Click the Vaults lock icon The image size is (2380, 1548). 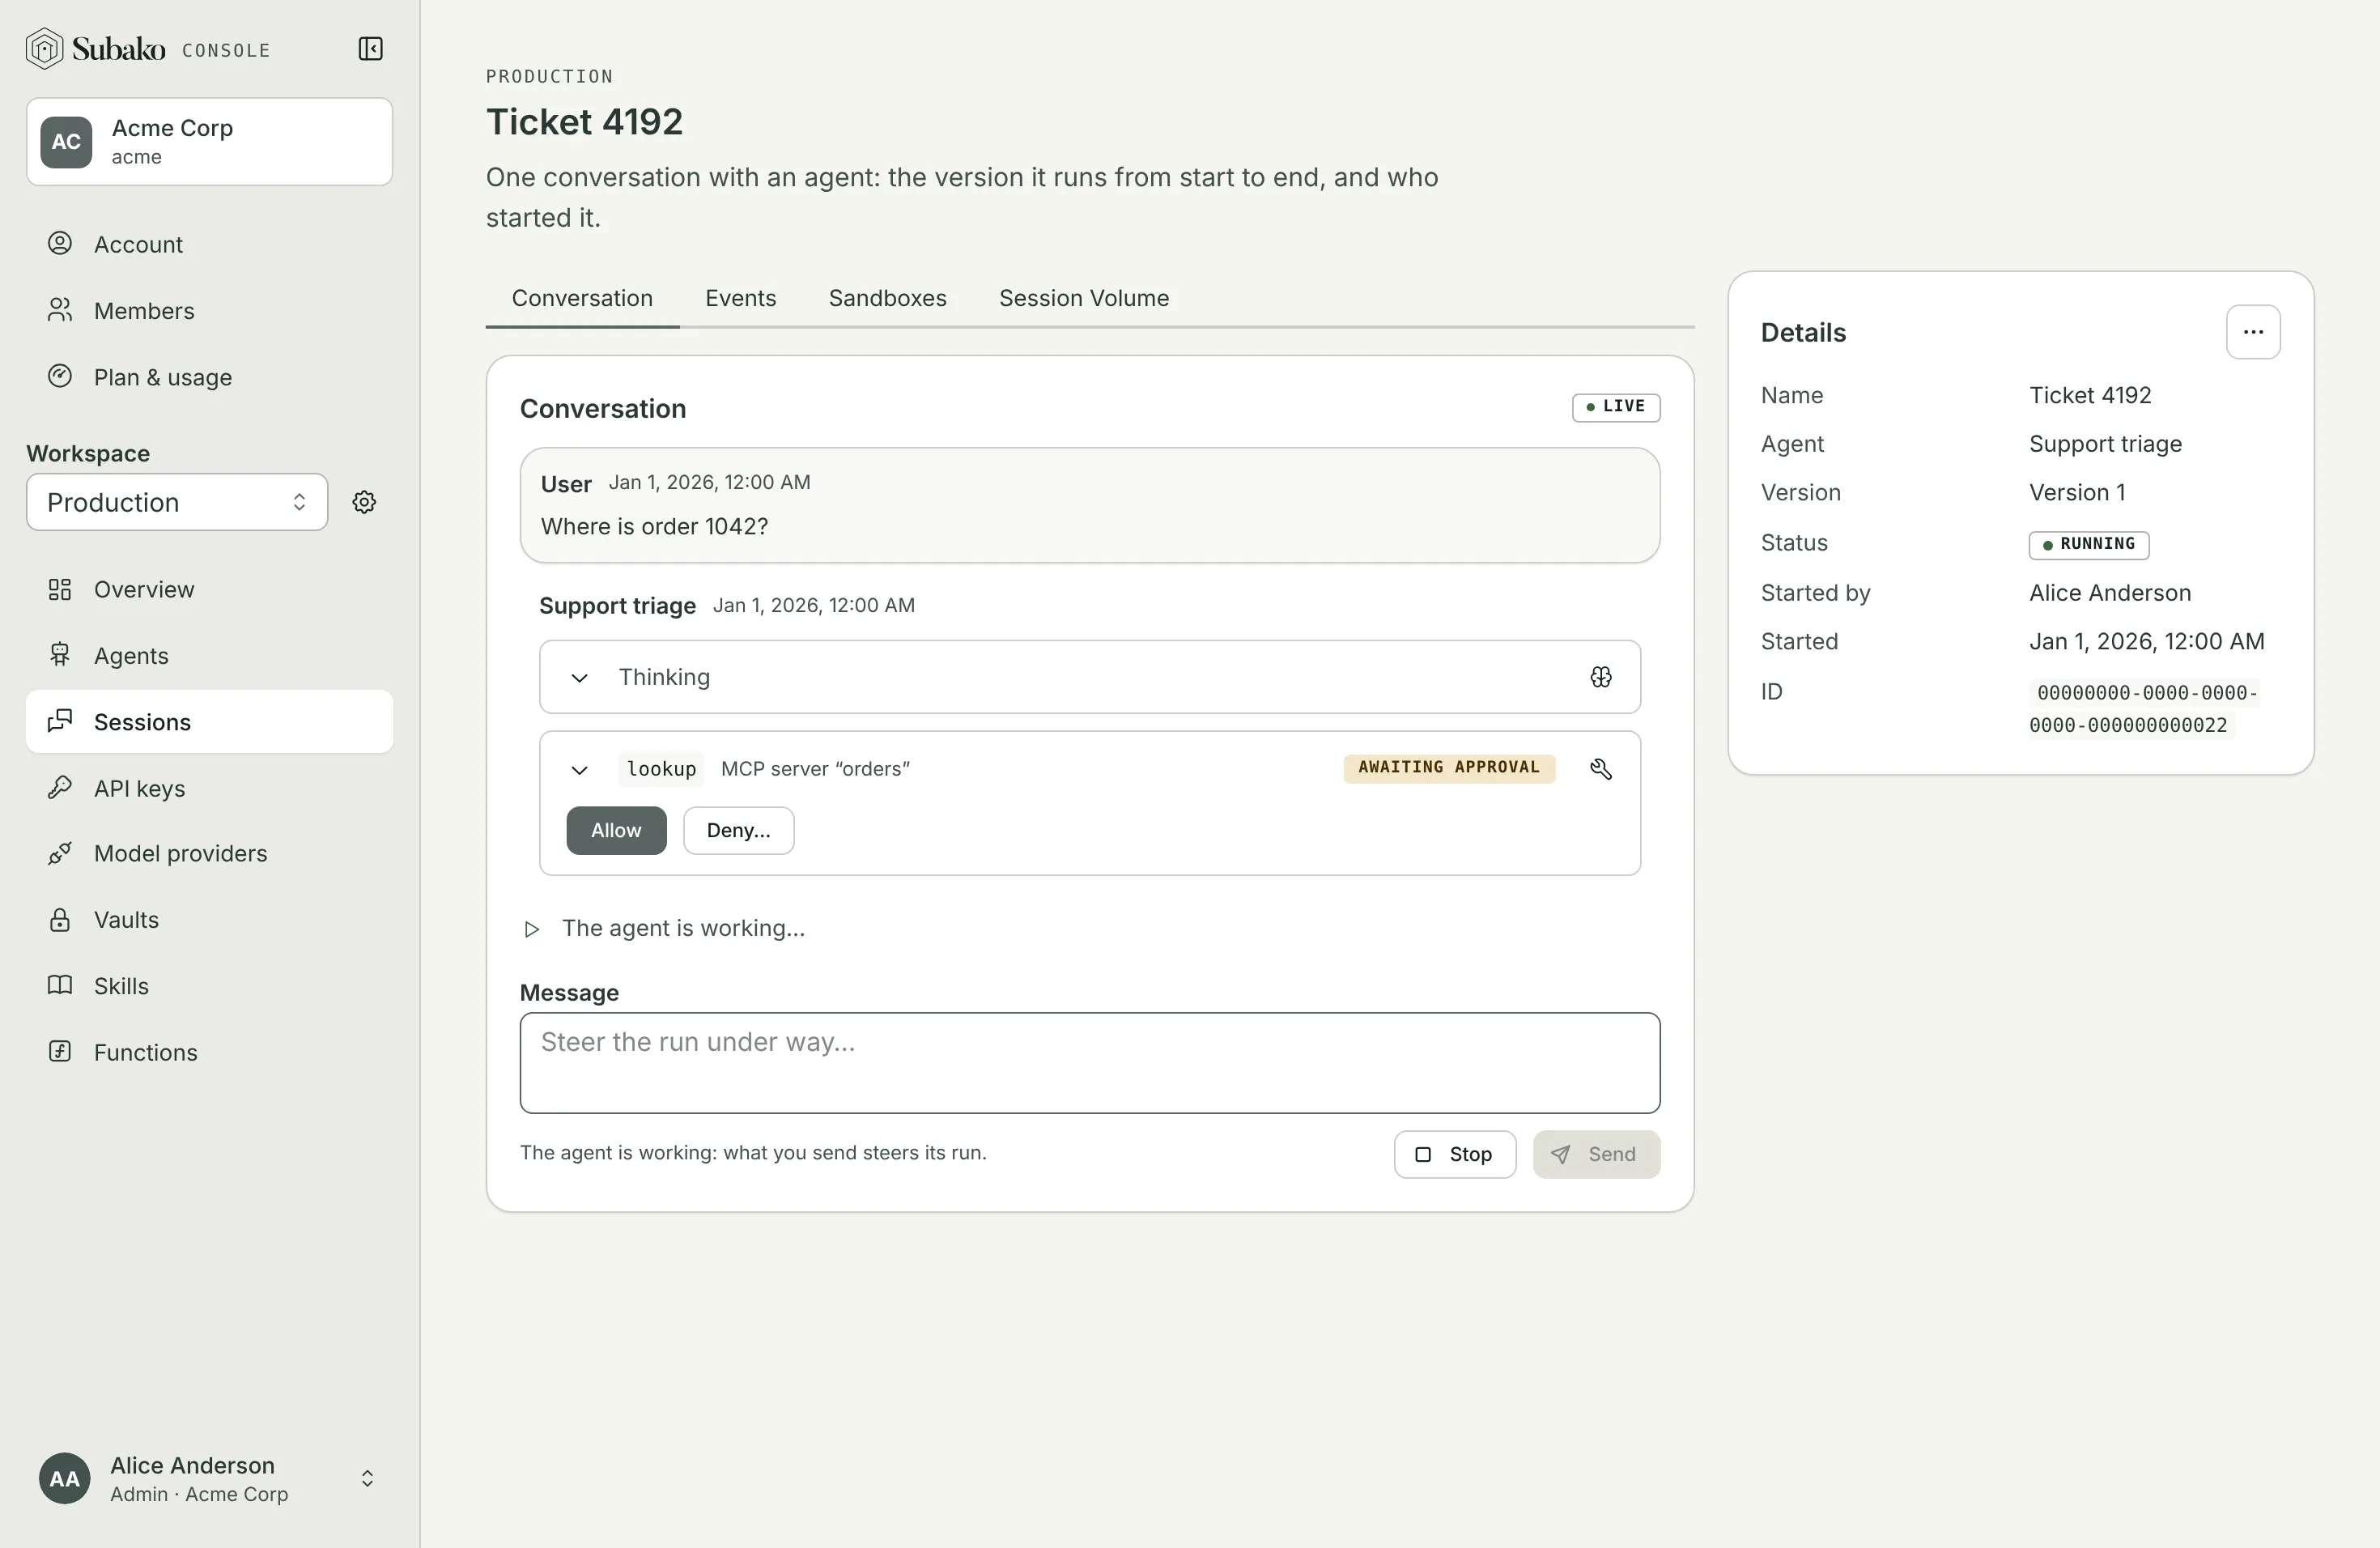coord(60,919)
